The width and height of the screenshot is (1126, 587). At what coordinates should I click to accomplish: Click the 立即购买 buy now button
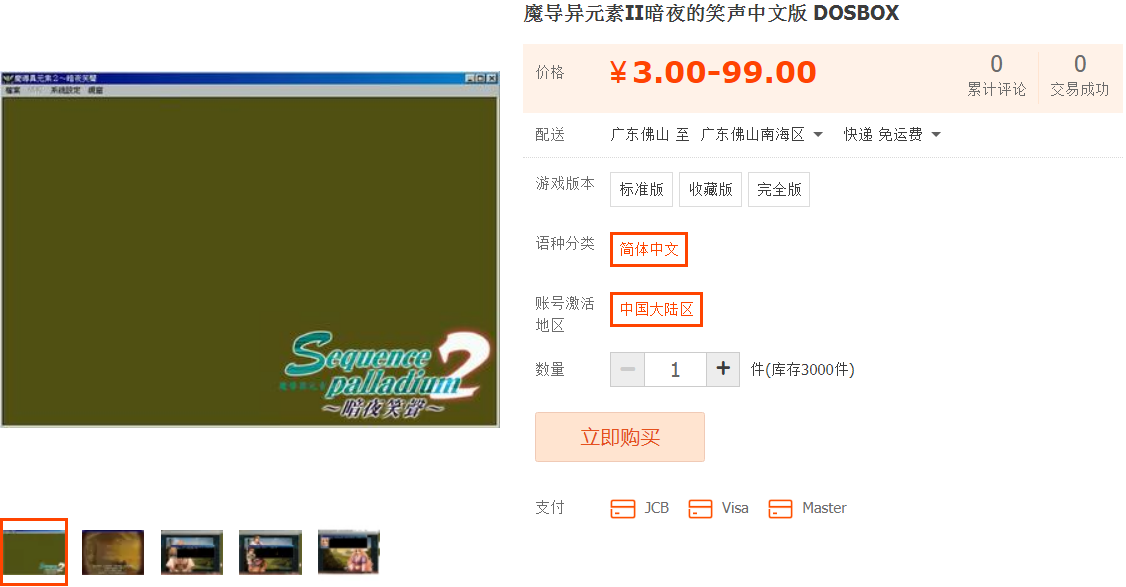(620, 437)
